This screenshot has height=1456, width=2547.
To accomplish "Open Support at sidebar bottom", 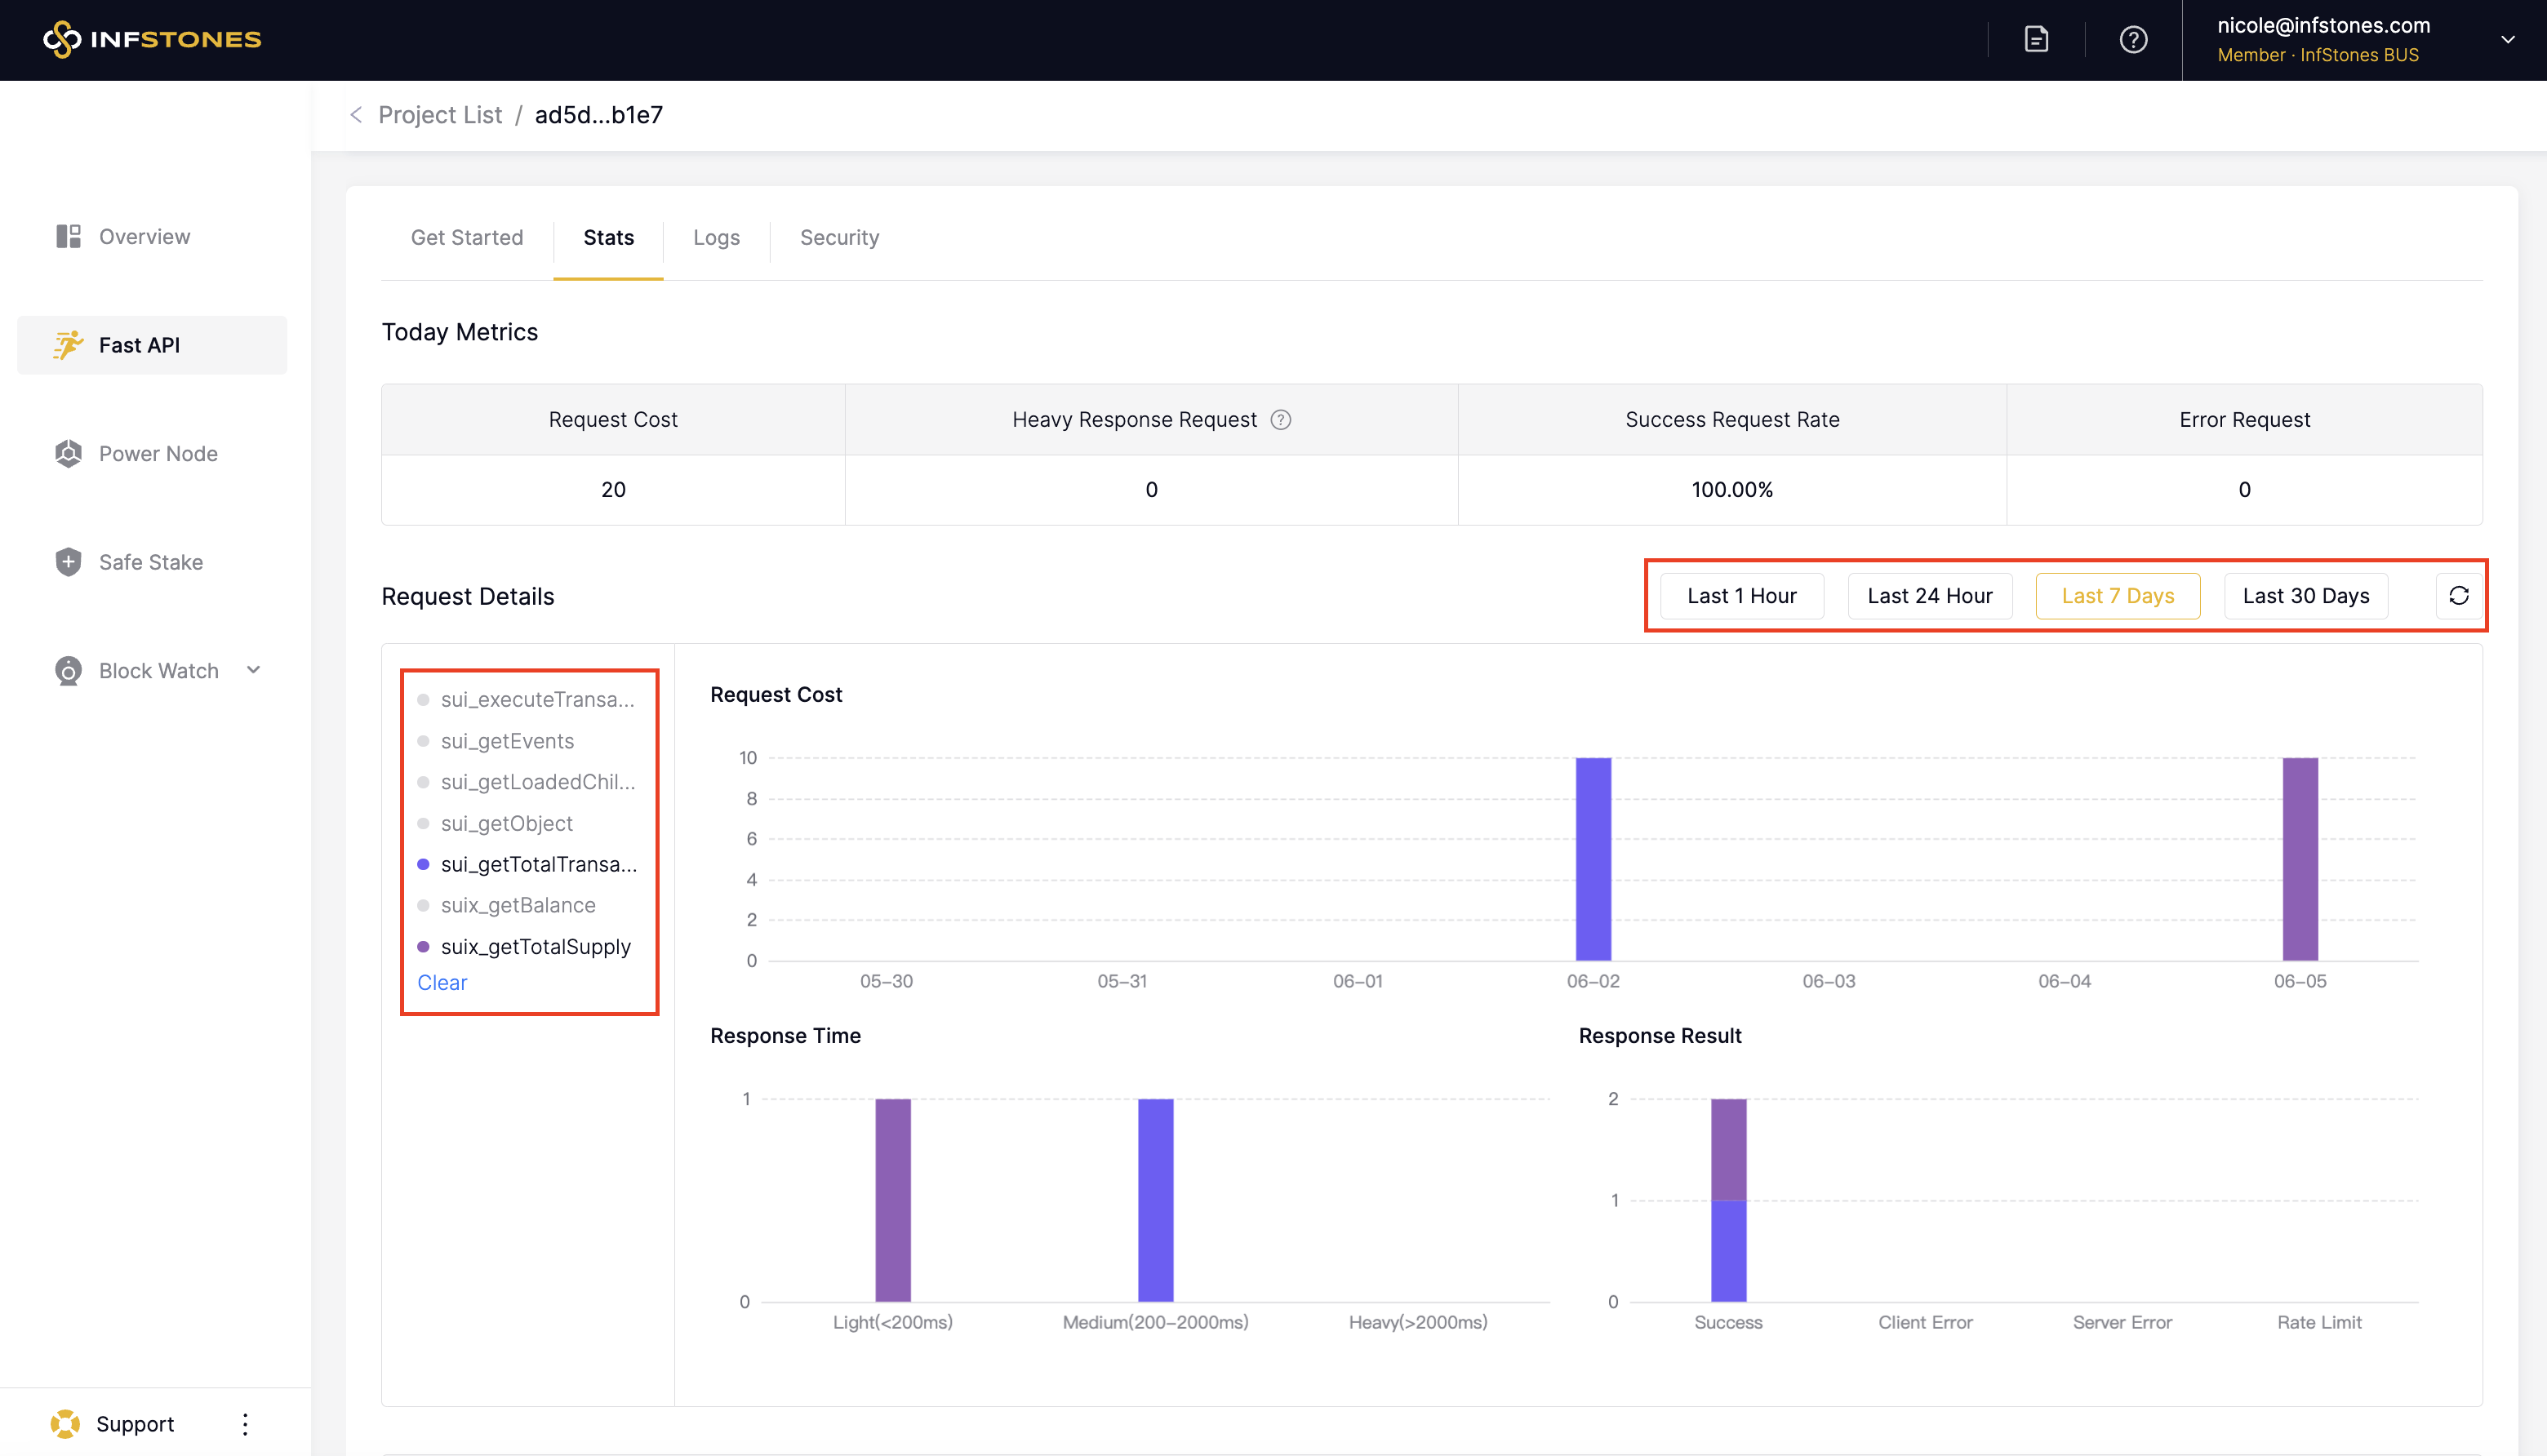I will pos(134,1423).
